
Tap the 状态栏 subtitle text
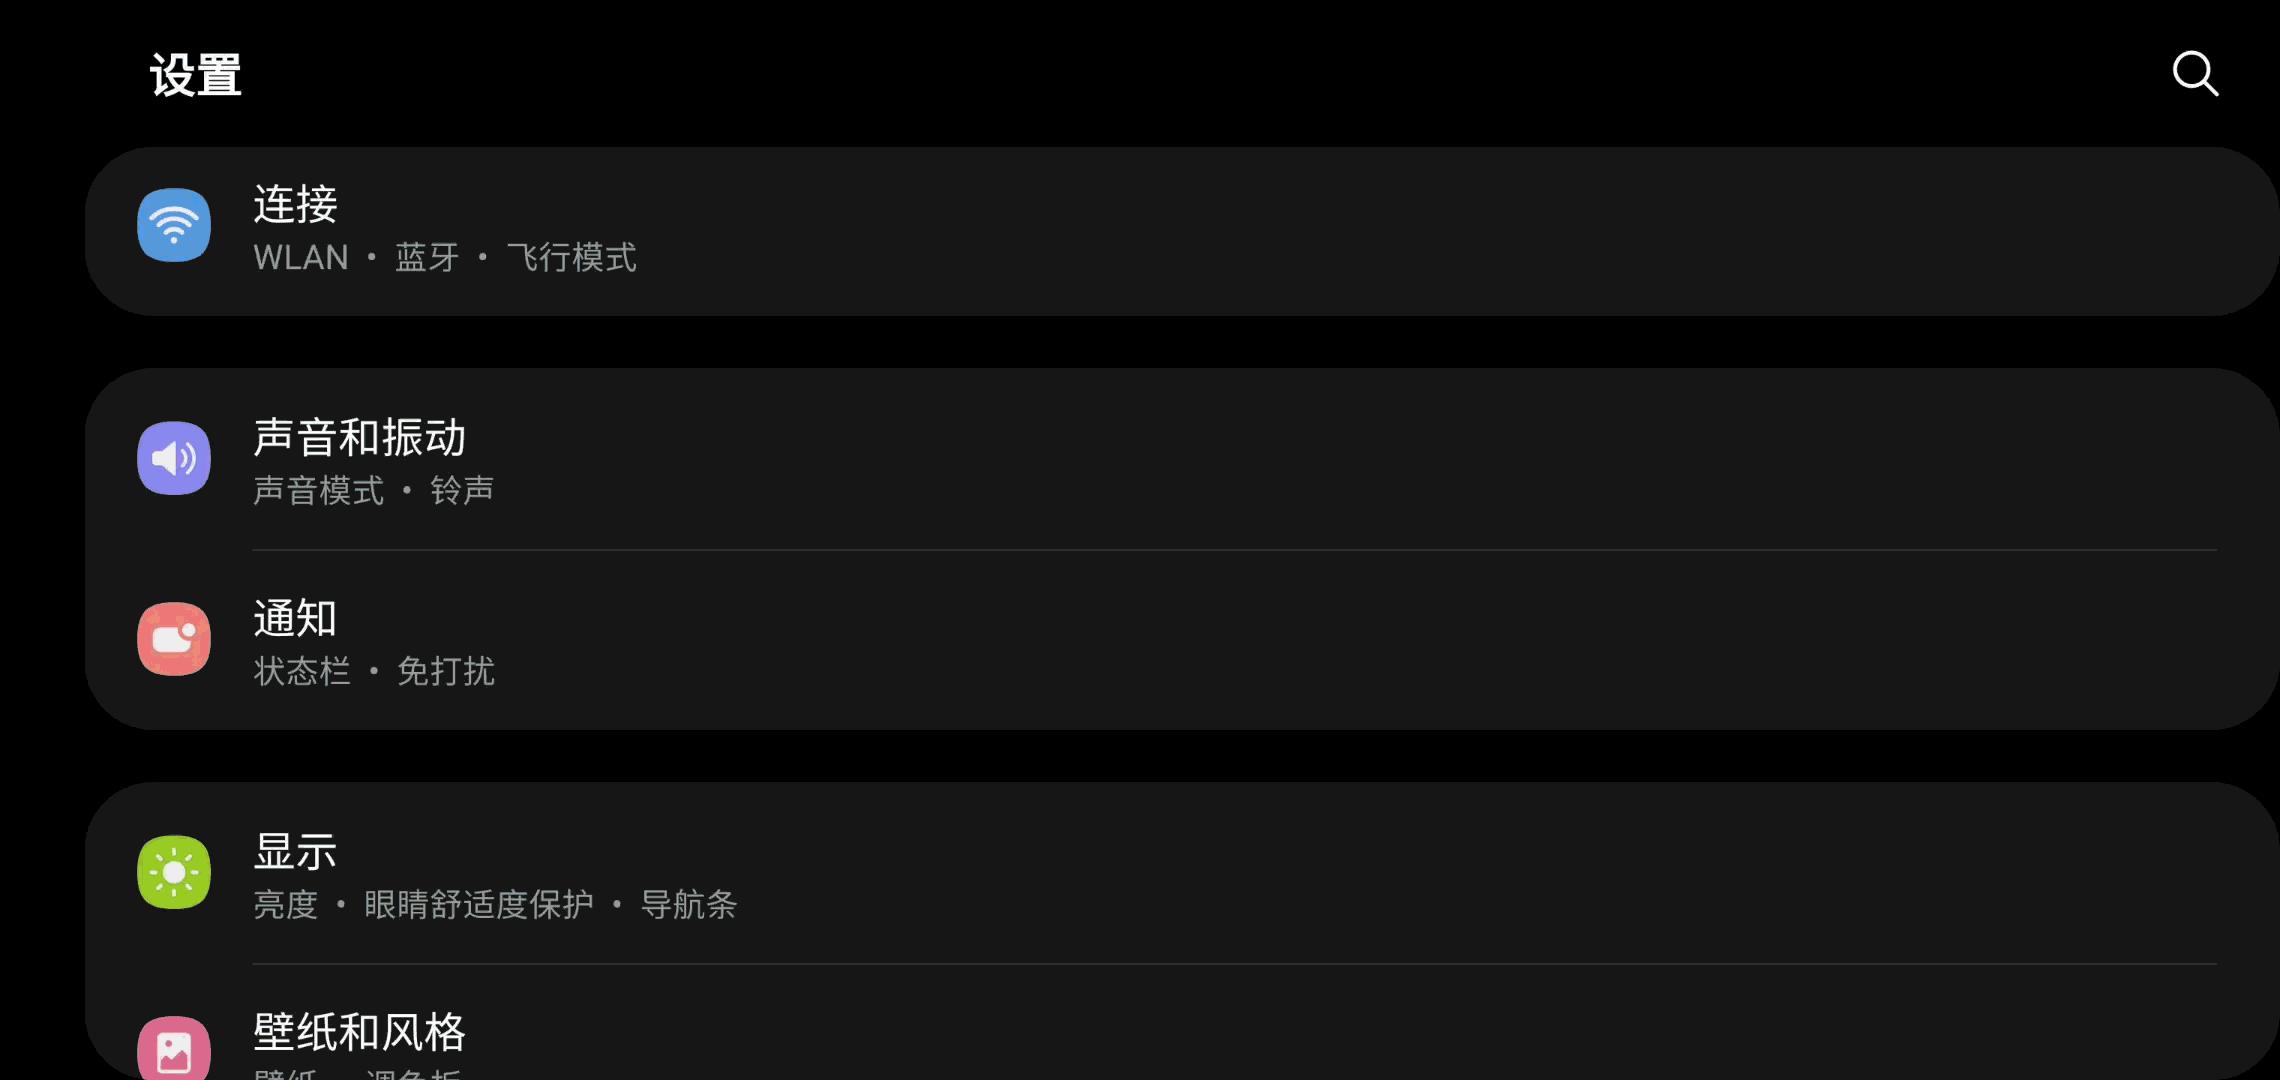302,672
